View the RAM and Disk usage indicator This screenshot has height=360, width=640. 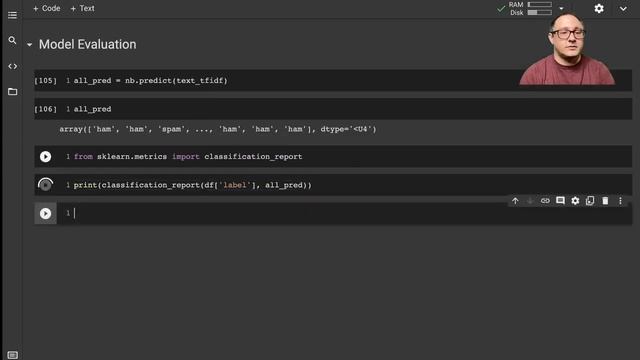point(530,8)
